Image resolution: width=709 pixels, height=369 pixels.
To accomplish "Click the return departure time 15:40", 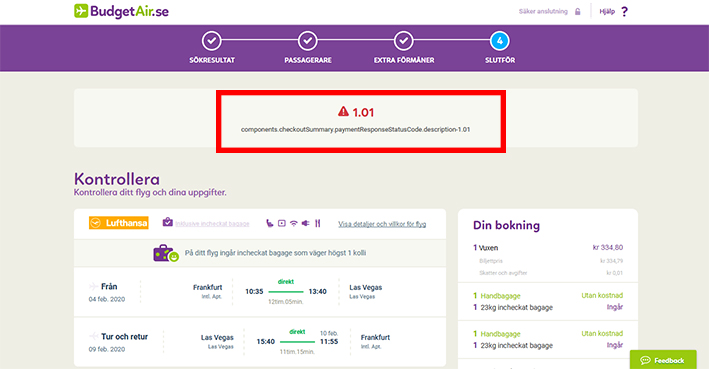I will pos(265,341).
